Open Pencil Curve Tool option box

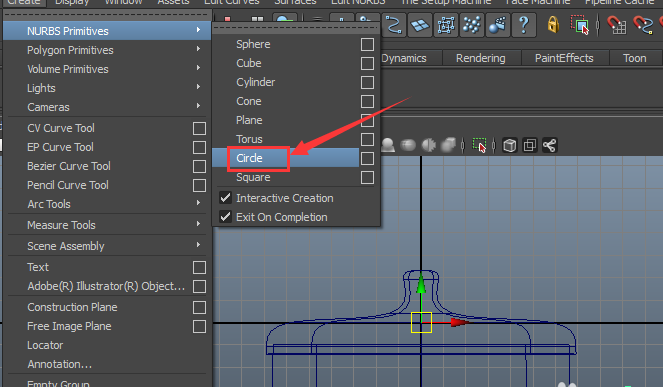pos(199,186)
